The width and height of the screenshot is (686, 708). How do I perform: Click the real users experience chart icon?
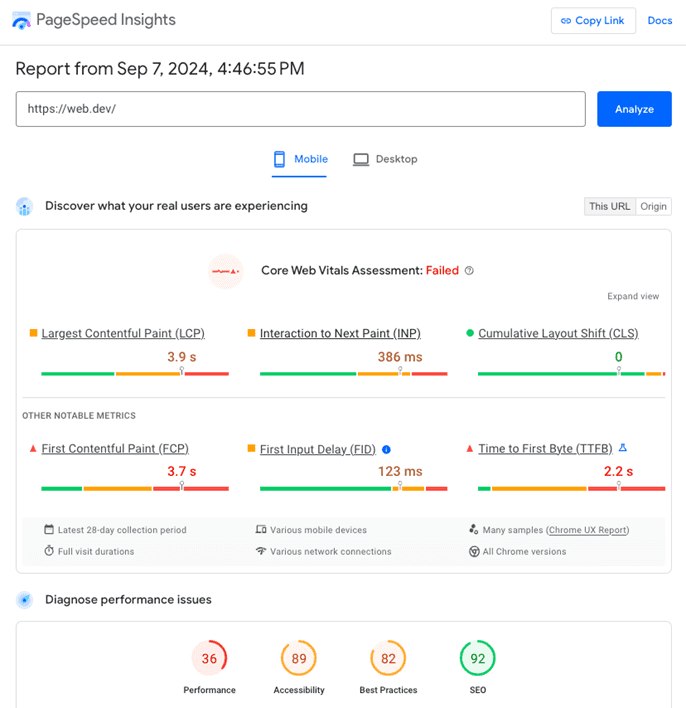(x=24, y=206)
